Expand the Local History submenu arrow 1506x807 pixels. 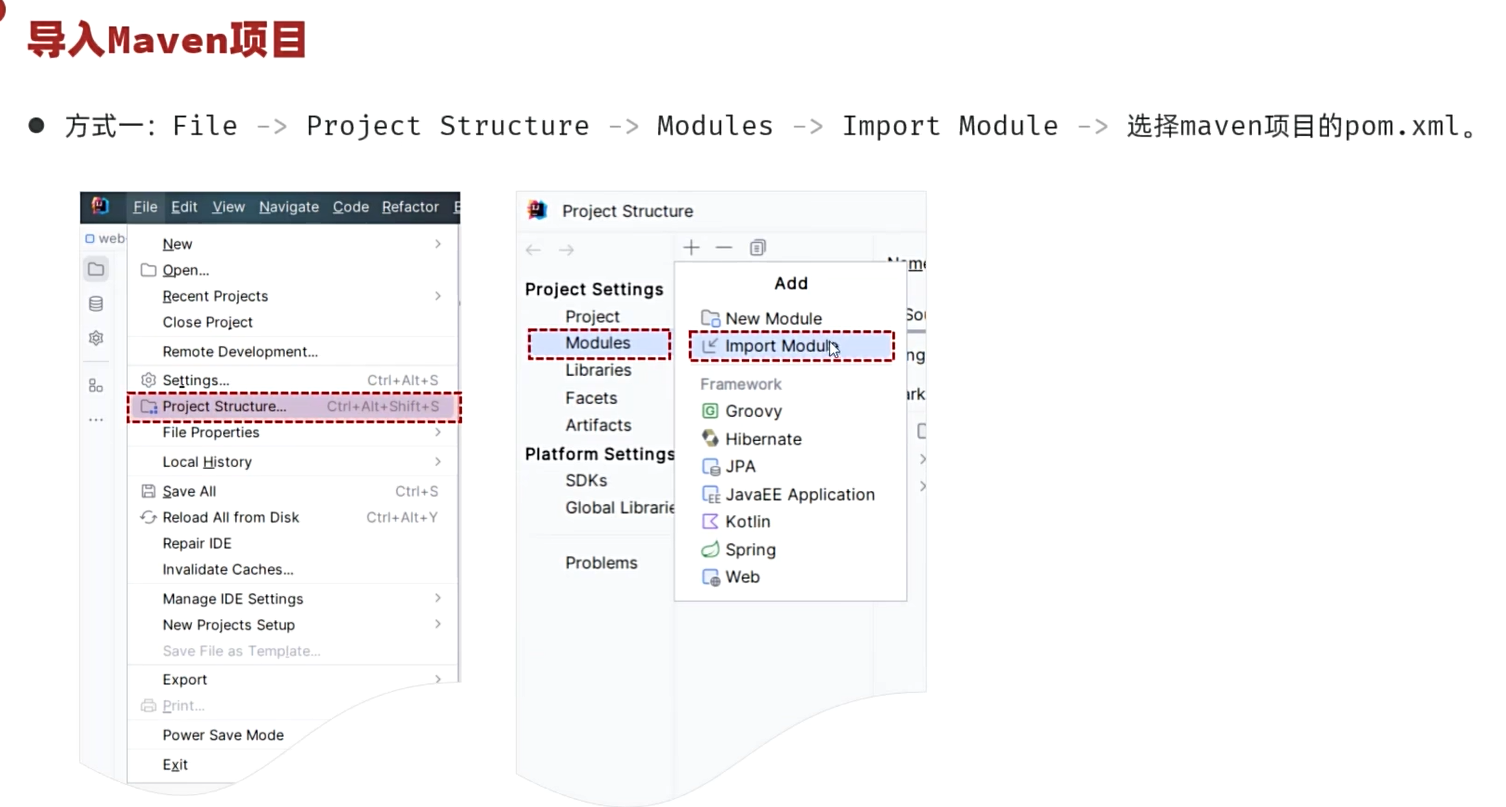[x=438, y=461]
